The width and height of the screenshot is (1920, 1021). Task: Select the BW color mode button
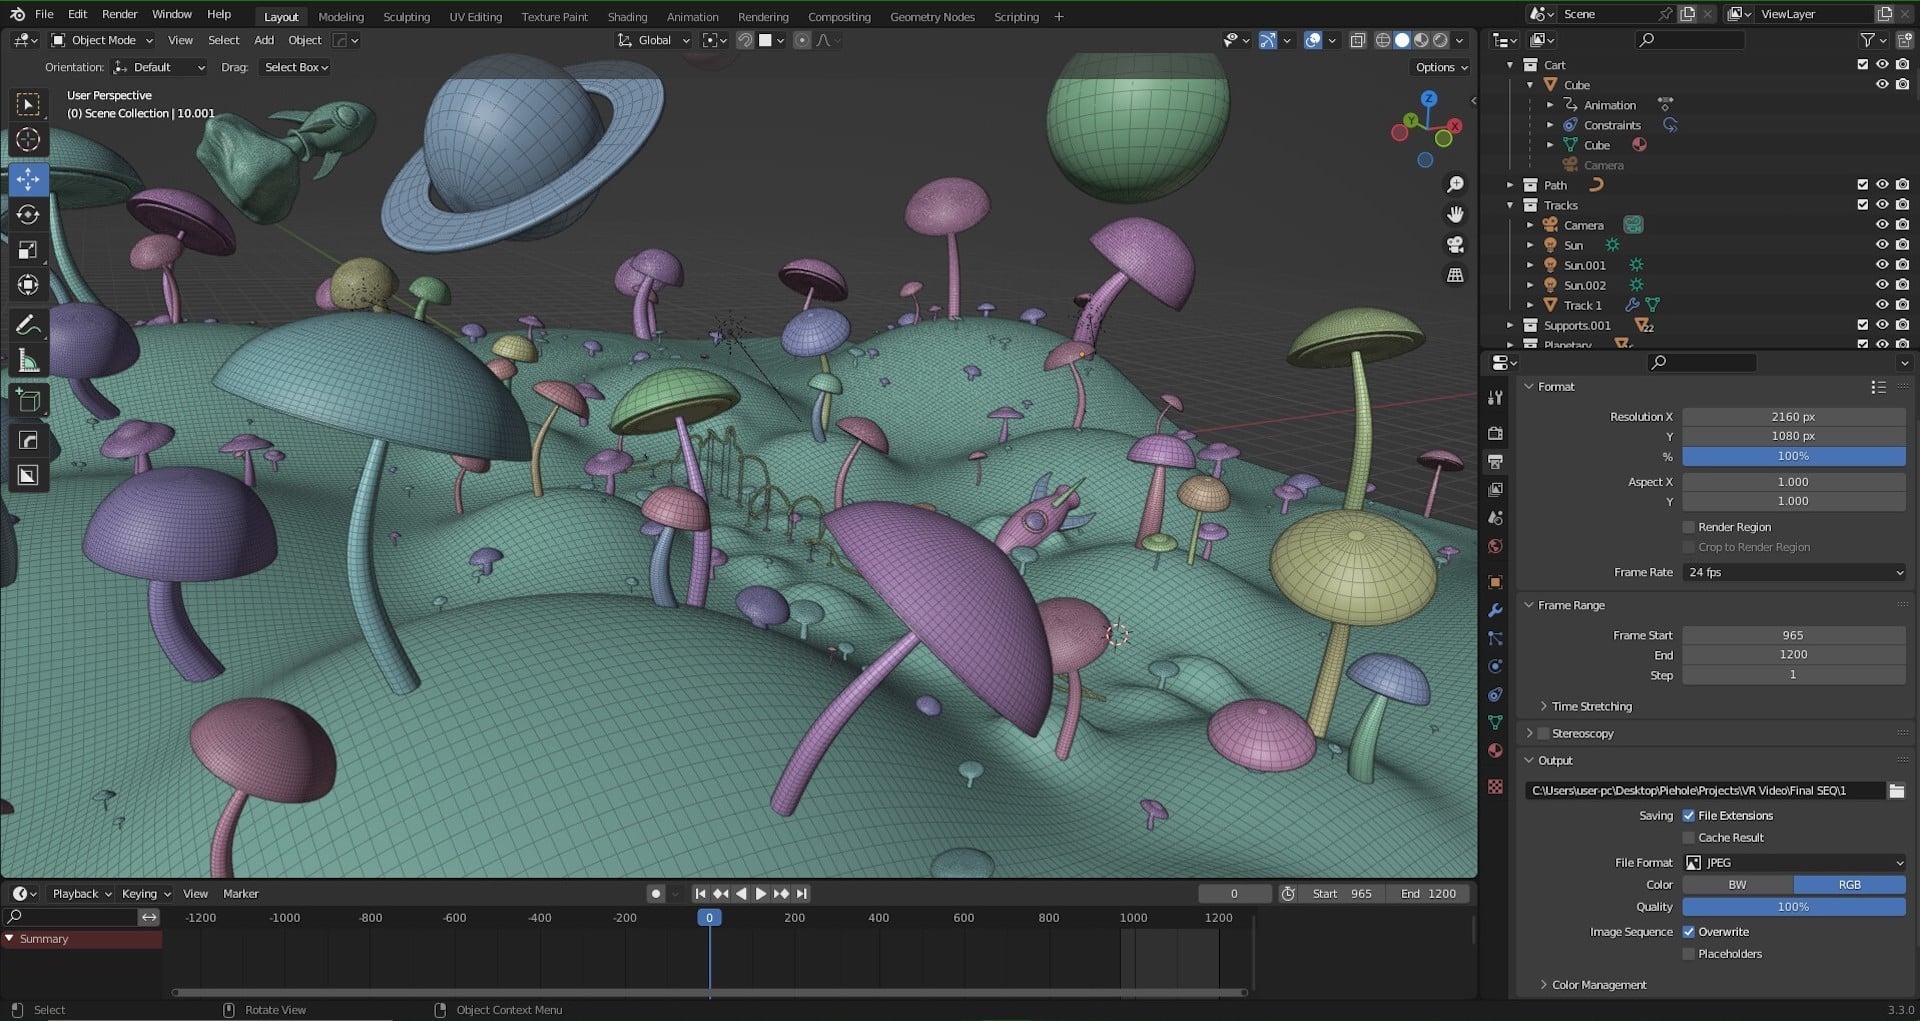point(1738,885)
